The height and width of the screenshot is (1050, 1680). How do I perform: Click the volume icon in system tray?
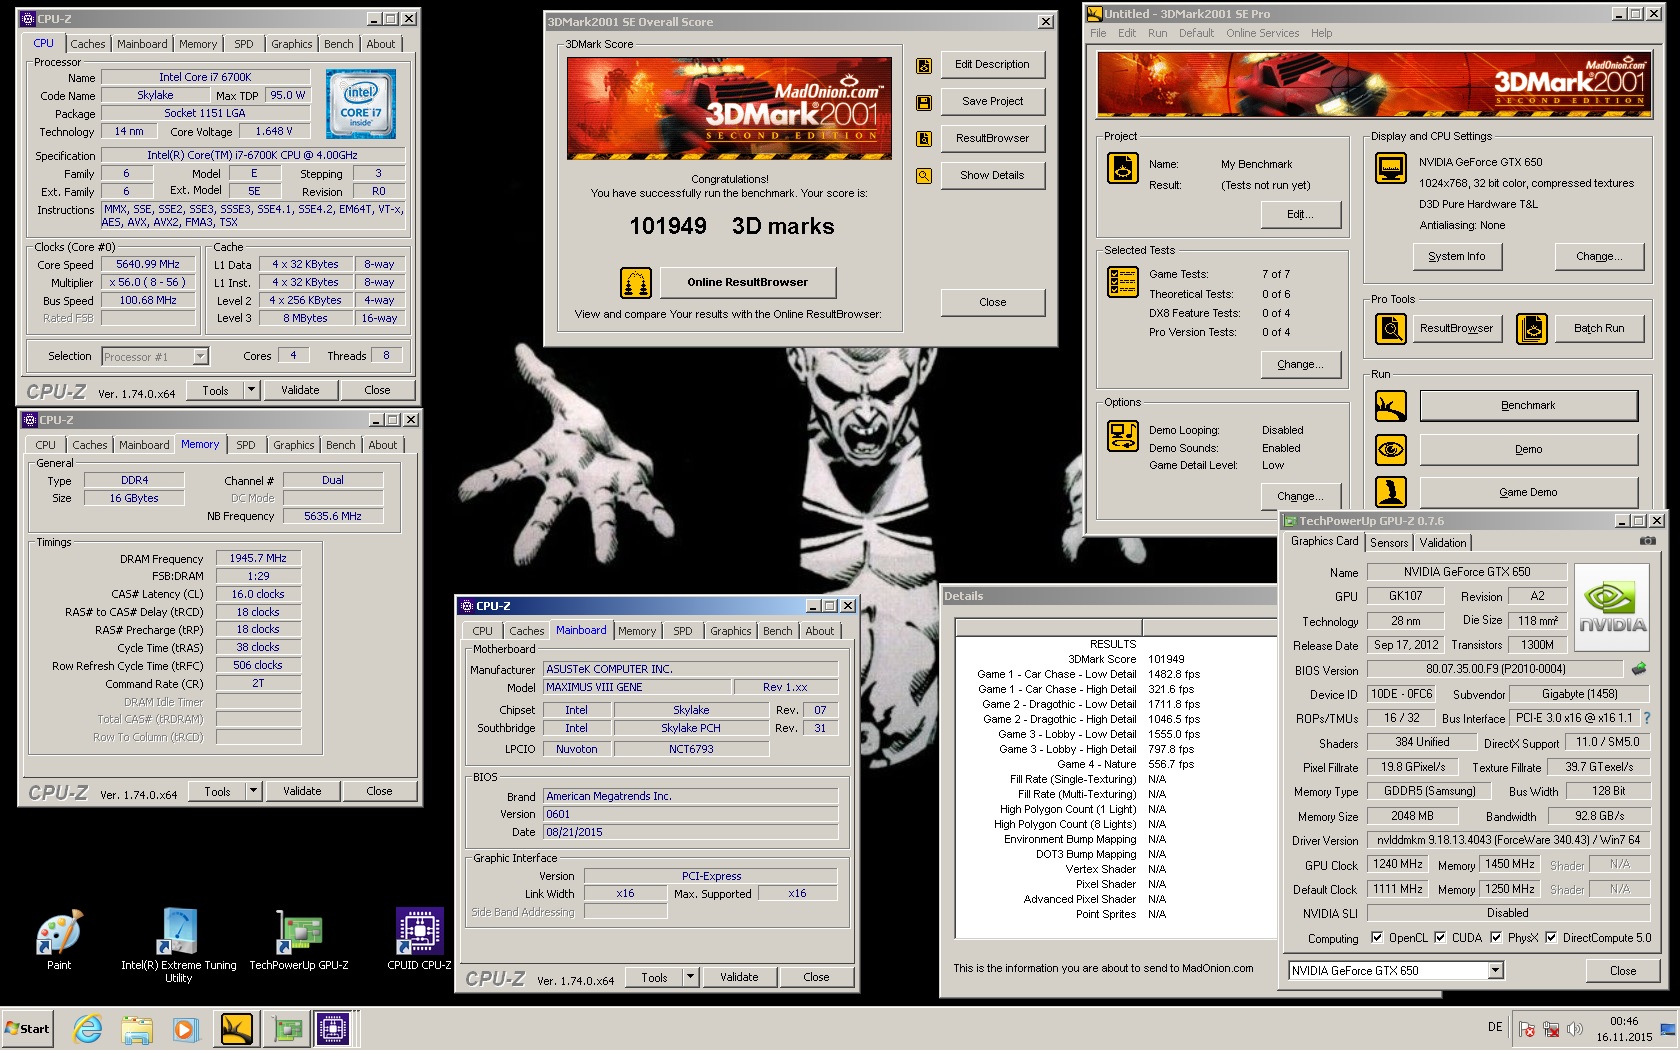click(x=1575, y=1029)
